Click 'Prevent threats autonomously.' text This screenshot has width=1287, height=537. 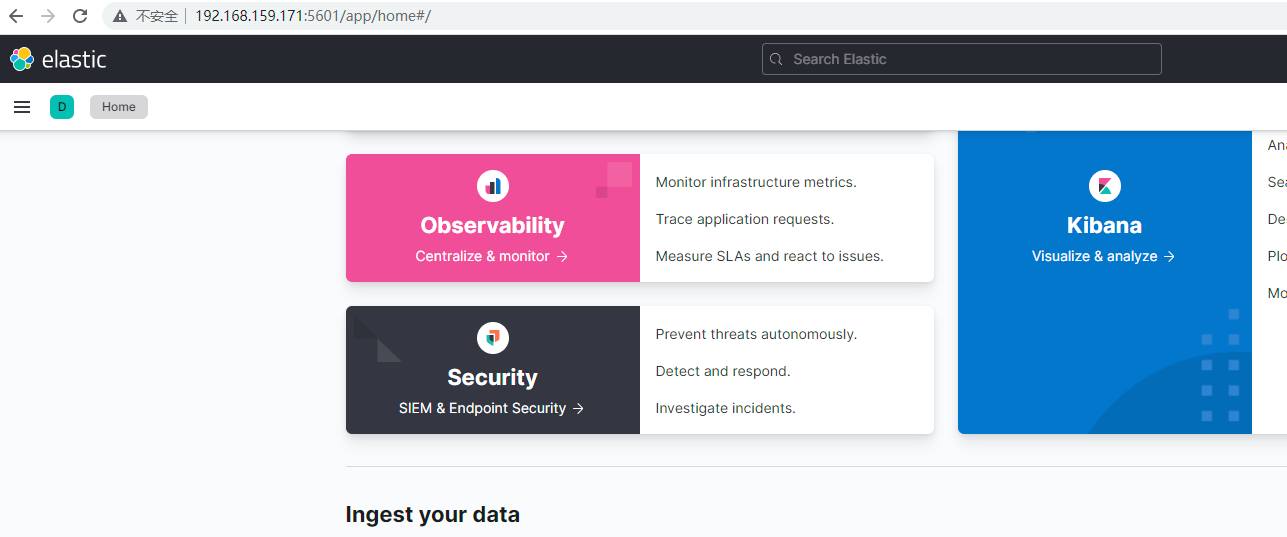(757, 334)
